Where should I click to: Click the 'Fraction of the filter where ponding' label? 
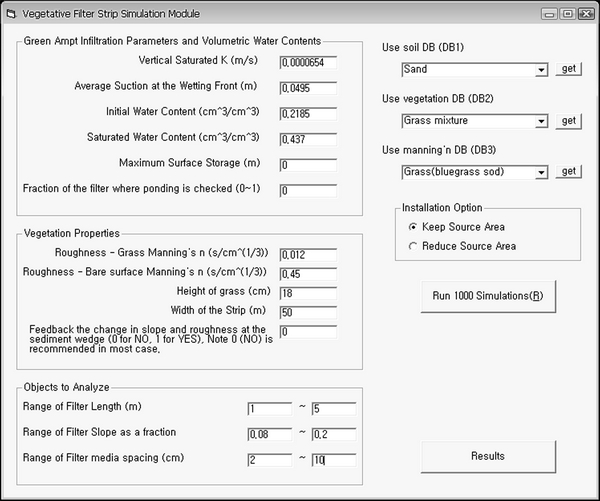point(141,189)
